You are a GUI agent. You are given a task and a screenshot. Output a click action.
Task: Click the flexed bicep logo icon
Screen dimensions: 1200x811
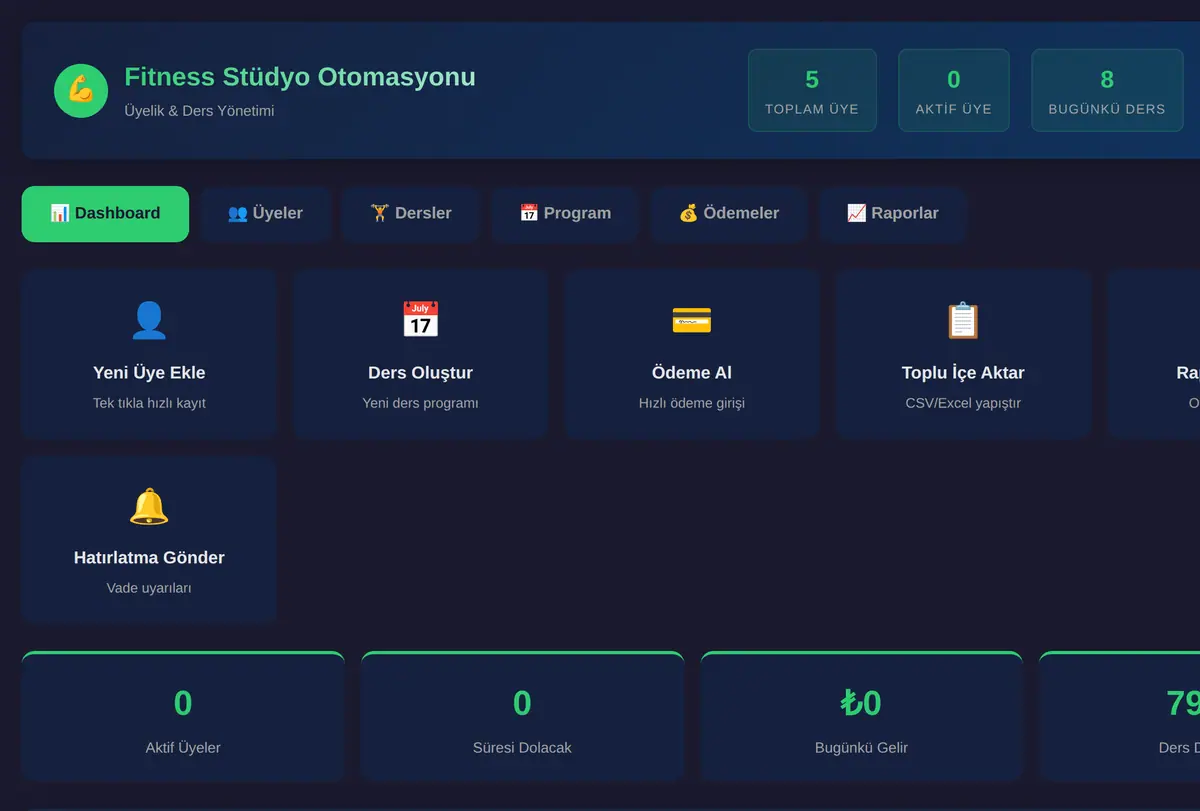coord(81,90)
